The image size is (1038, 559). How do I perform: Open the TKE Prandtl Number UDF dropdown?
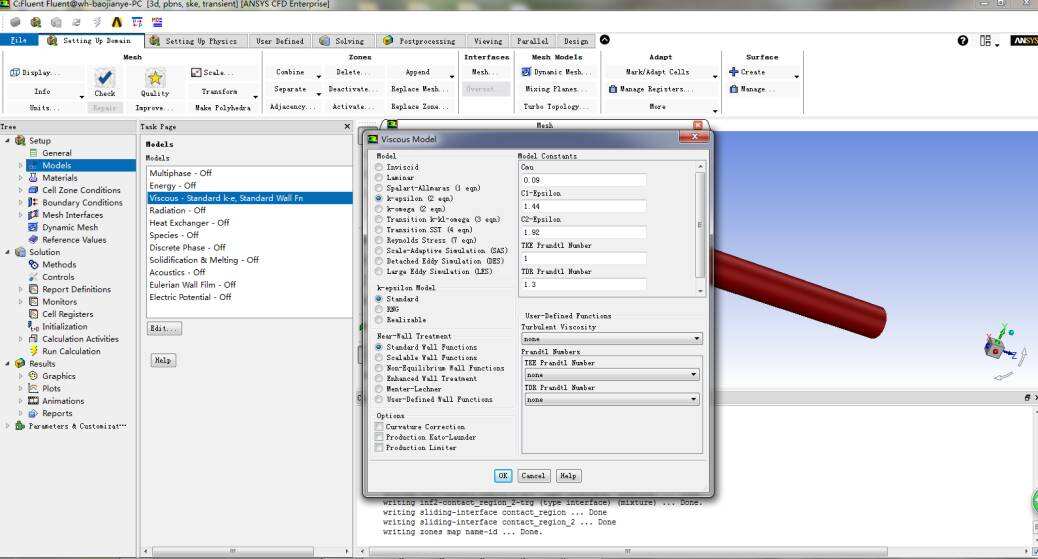[612, 375]
